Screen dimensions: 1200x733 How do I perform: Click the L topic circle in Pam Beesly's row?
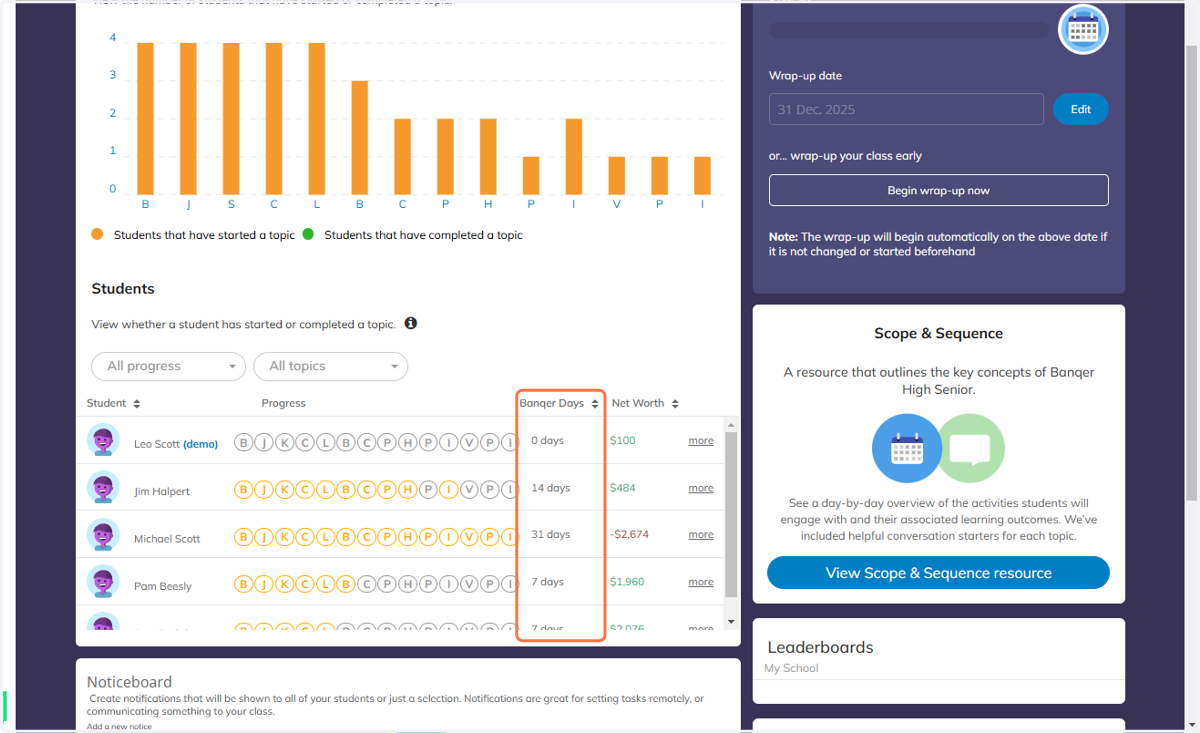click(325, 584)
